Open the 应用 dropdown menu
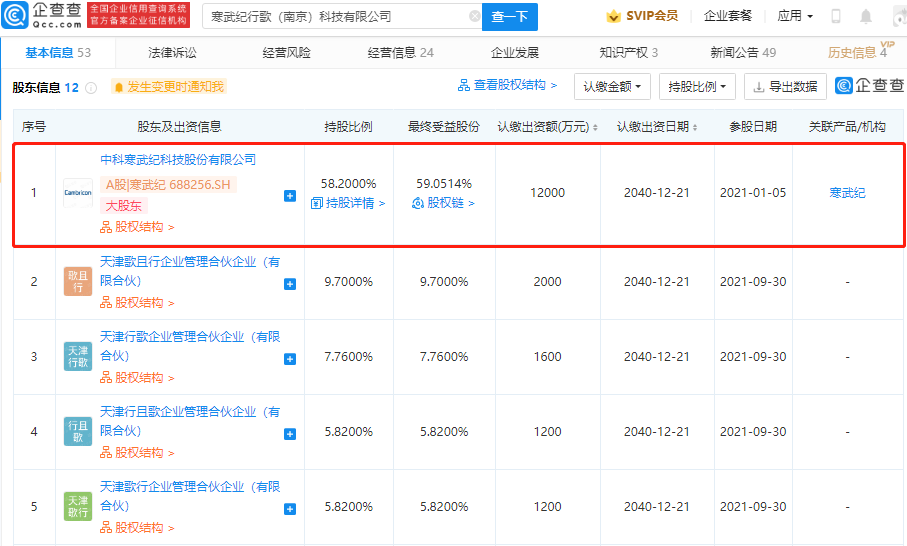Viewport: 907px width, 546px height. tap(794, 17)
